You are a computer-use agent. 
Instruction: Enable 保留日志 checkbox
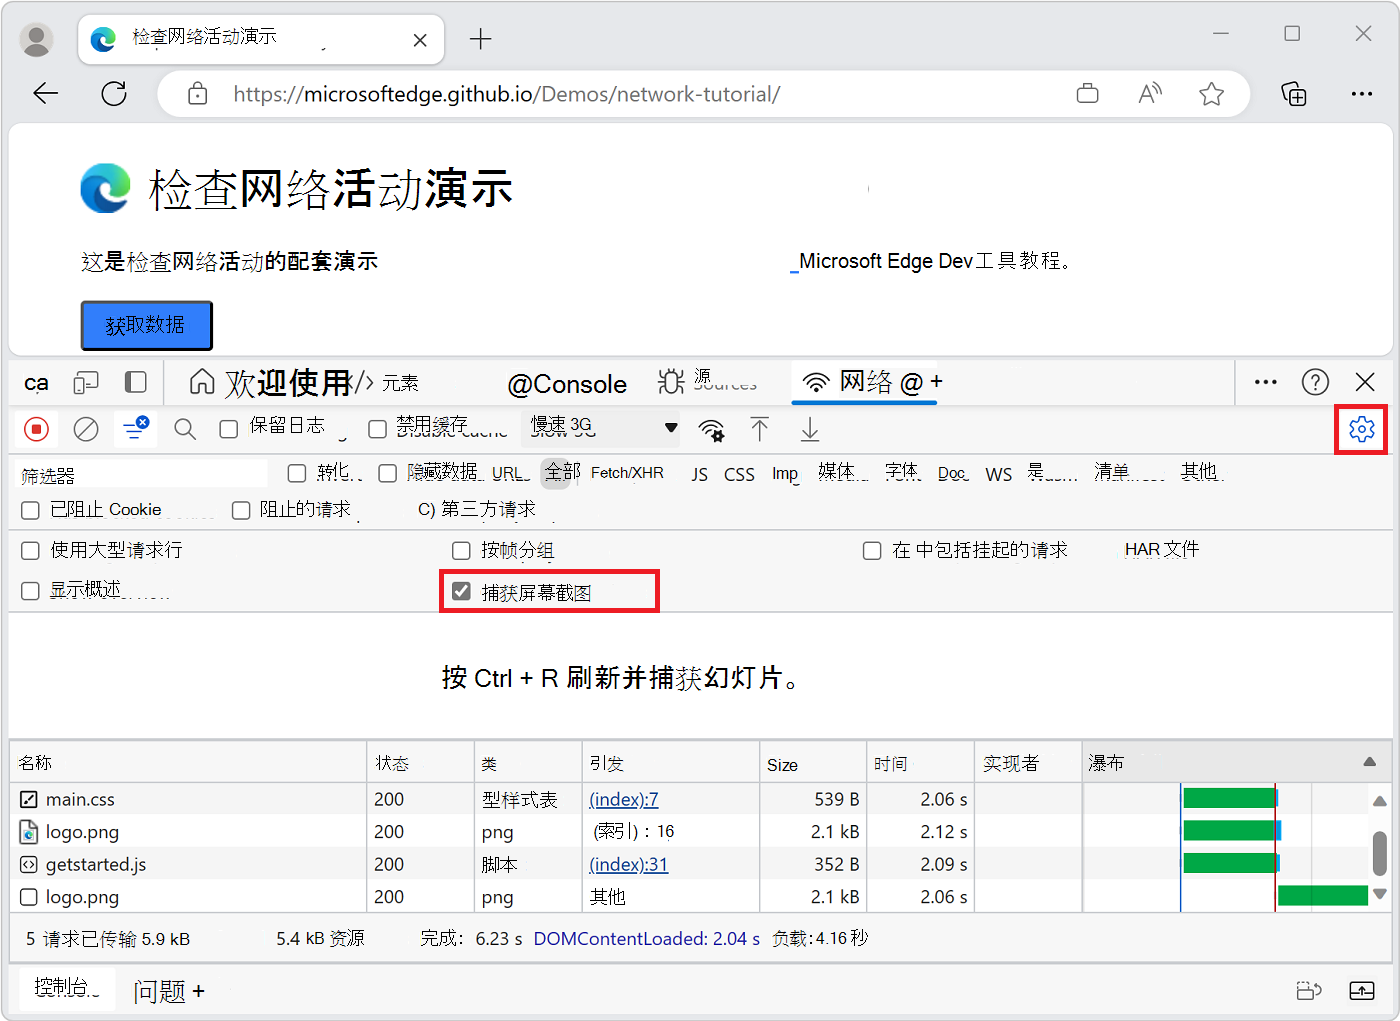click(228, 426)
